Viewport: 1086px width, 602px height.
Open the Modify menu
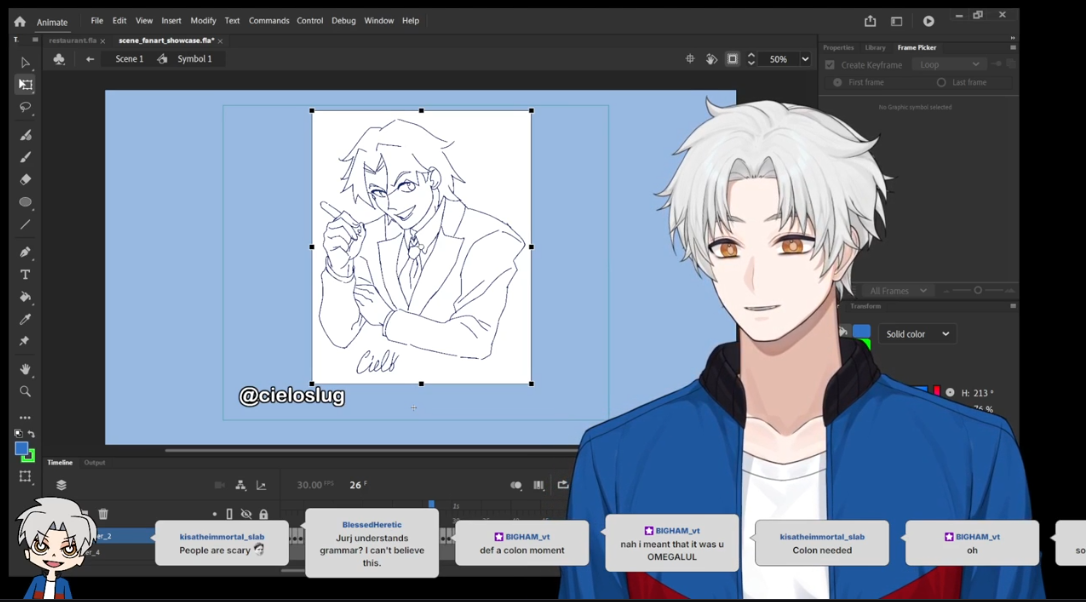[203, 21]
